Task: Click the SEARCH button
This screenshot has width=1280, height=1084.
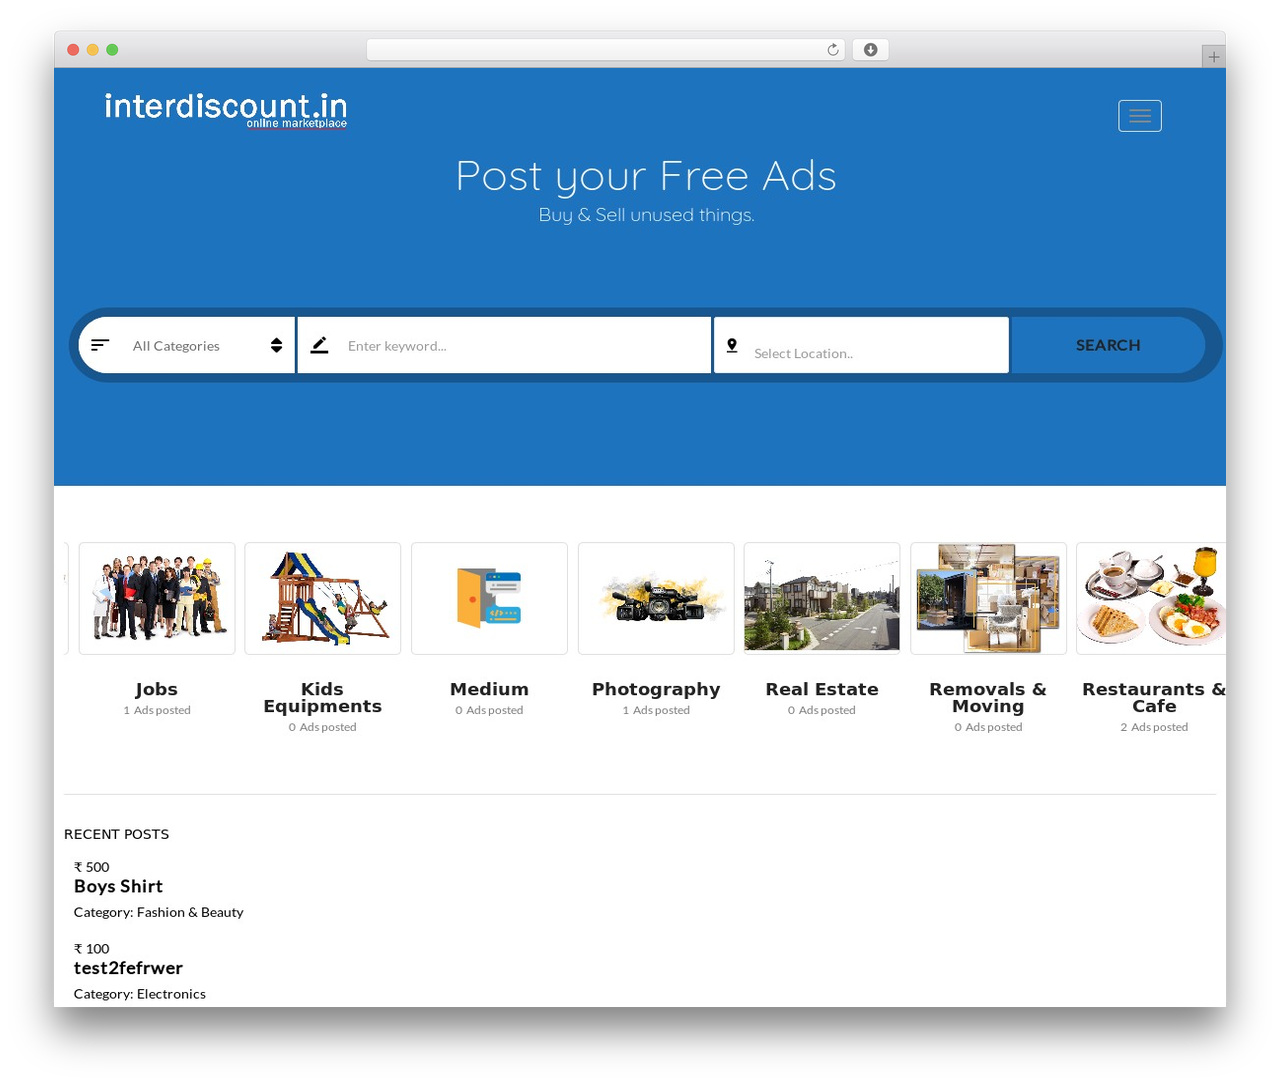Action: [x=1108, y=345]
